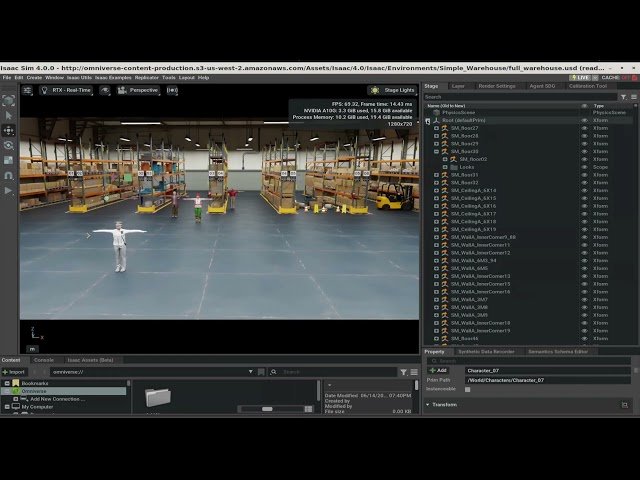Click the Looks folder icon in stage tree
This screenshot has height=480, width=640.
click(454, 167)
